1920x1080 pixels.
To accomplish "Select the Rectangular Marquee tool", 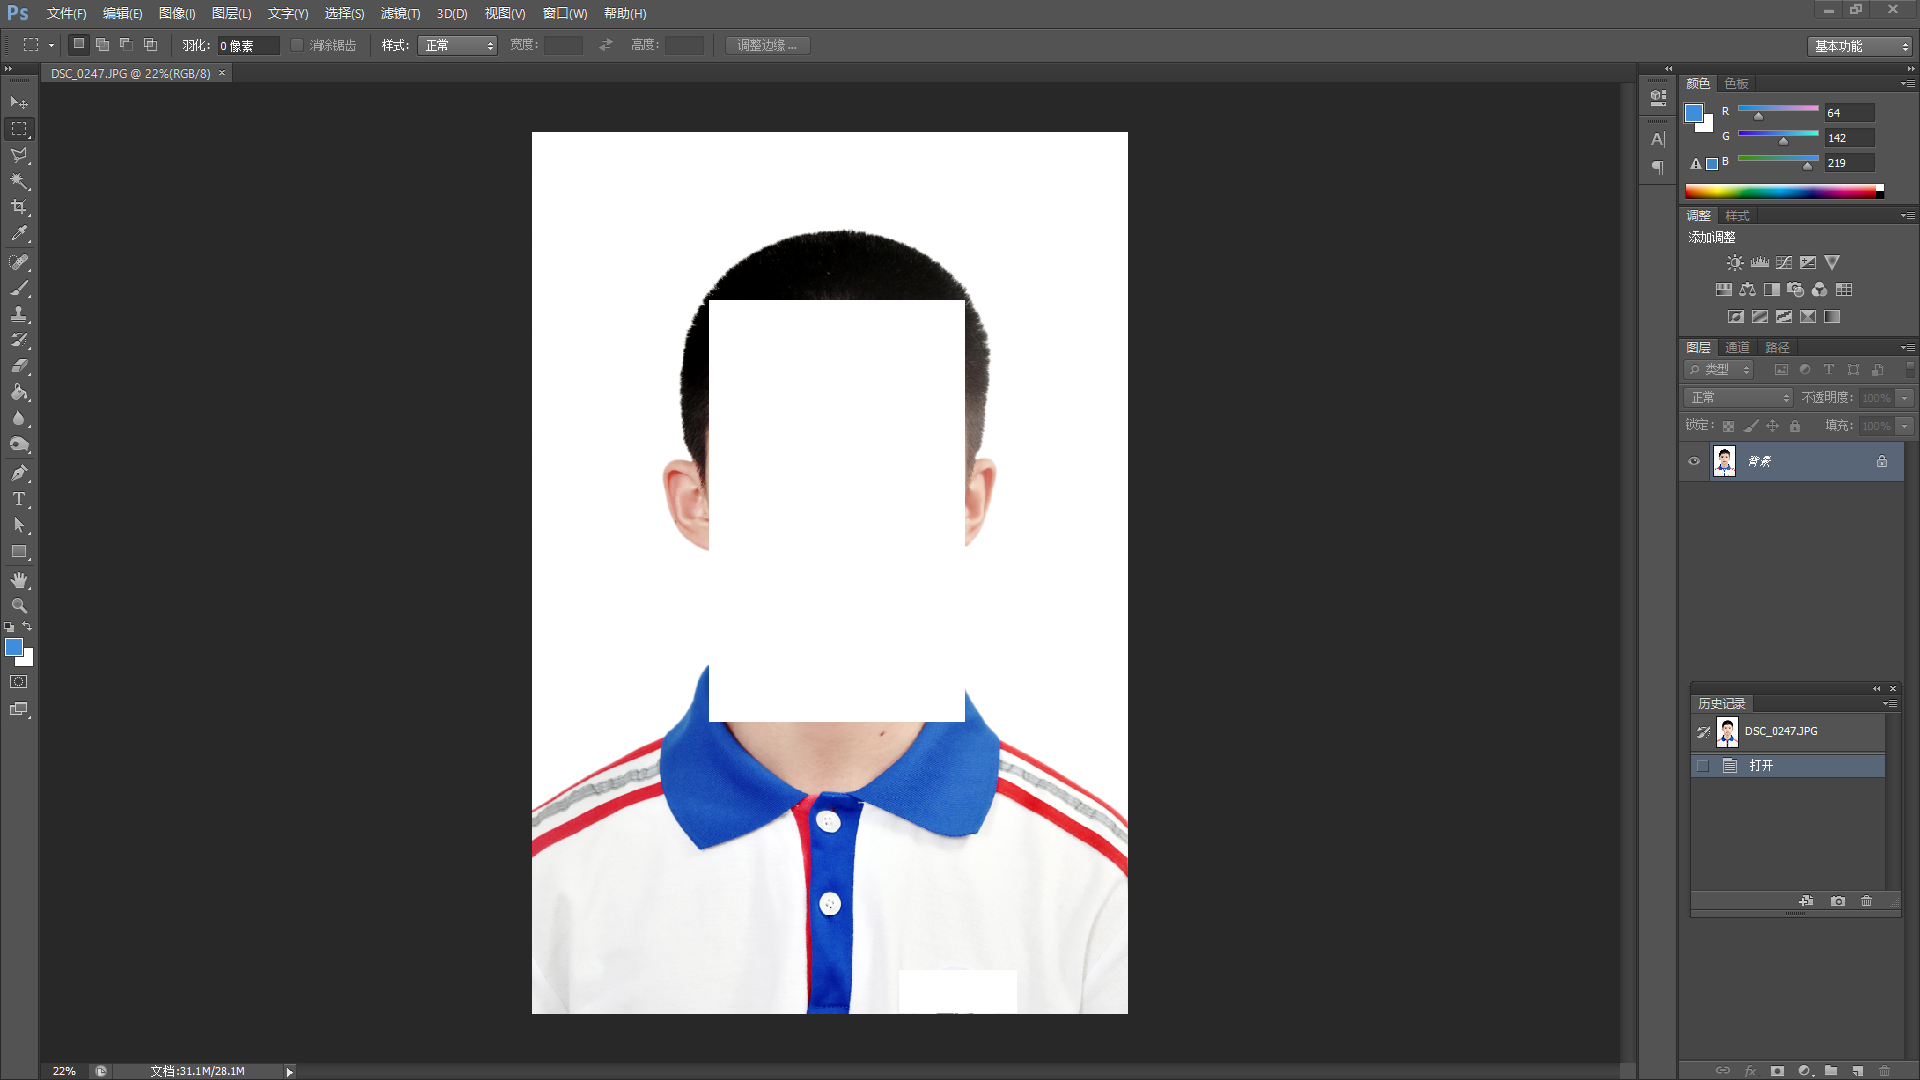I will click(x=19, y=129).
